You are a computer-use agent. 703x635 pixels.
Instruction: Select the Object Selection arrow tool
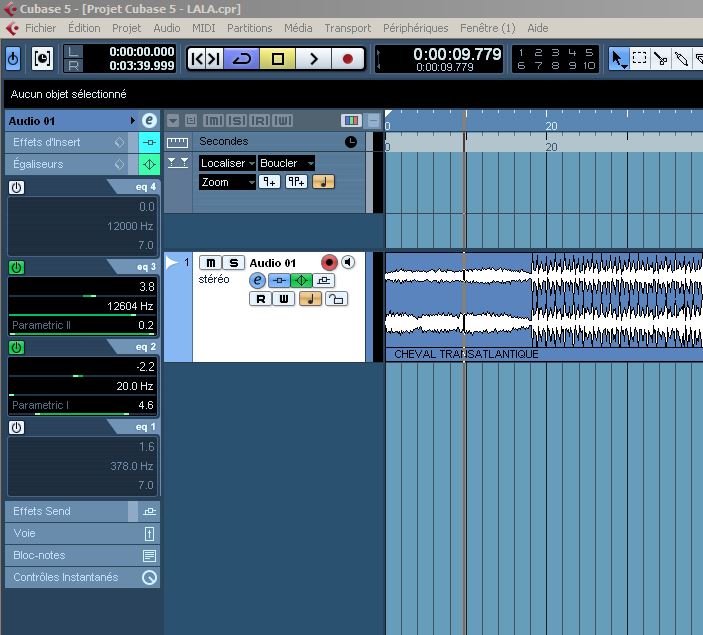click(618, 59)
